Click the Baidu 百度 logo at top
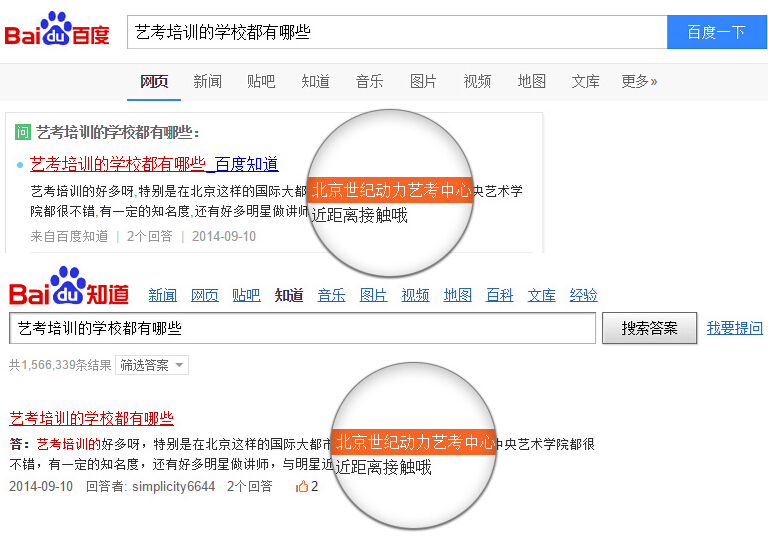Image resolution: width=768 pixels, height=537 pixels. point(57,29)
